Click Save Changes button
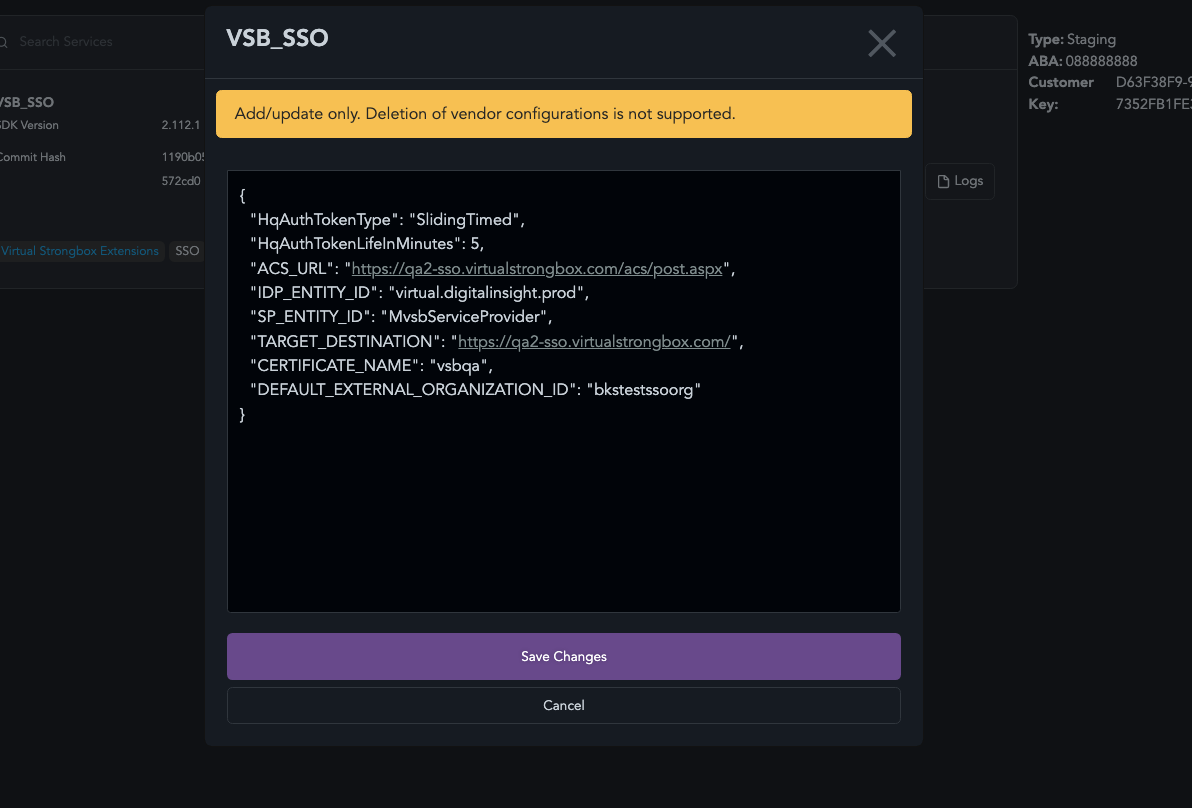 click(x=563, y=657)
